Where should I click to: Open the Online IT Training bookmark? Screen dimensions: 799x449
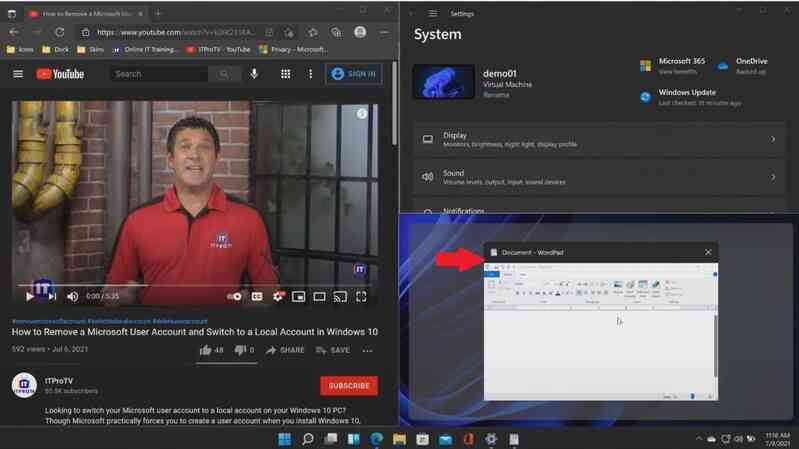[x=145, y=49]
